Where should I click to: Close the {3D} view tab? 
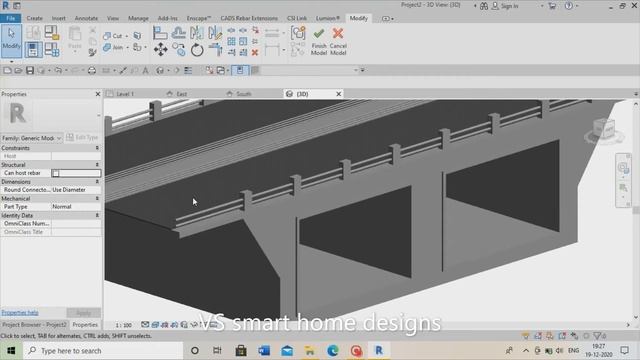(338, 94)
